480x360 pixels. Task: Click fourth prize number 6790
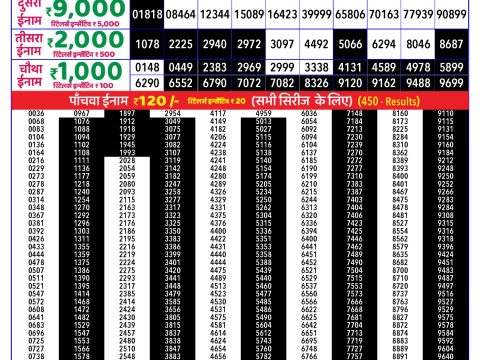coord(215,83)
